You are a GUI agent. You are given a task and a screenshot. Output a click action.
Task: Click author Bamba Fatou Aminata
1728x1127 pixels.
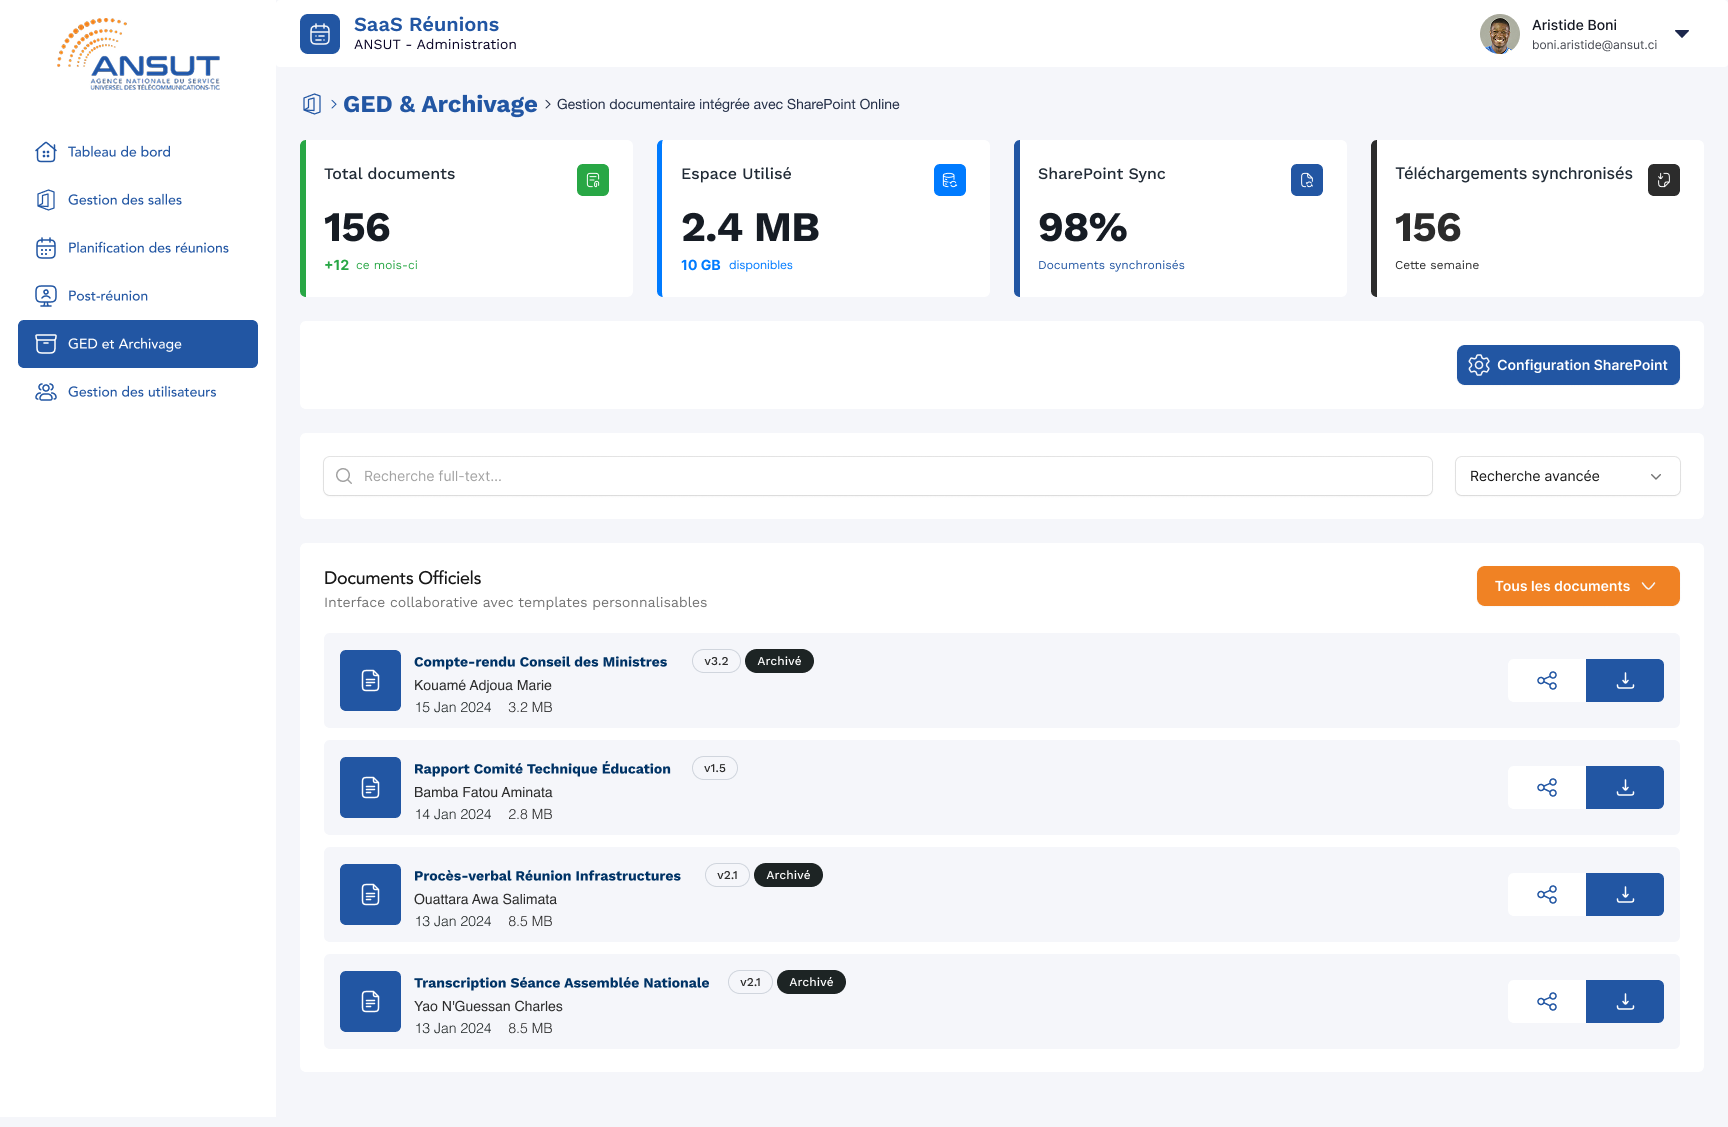483,792
